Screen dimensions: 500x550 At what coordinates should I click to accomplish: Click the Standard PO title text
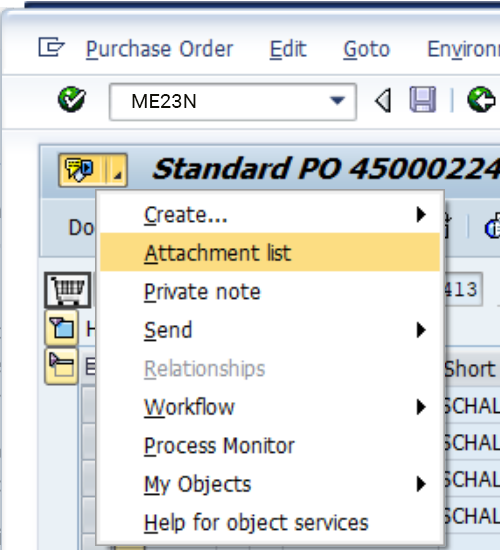coord(326,169)
